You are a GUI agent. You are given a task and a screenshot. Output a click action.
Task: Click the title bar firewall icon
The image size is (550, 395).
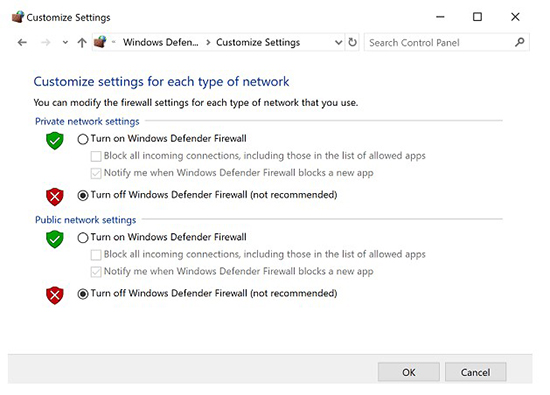(x=18, y=17)
